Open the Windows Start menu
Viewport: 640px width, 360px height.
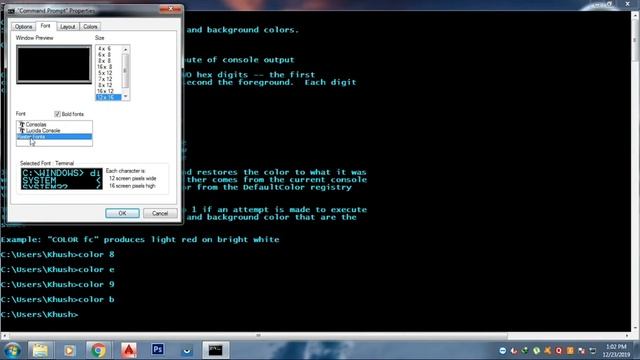coord(12,350)
